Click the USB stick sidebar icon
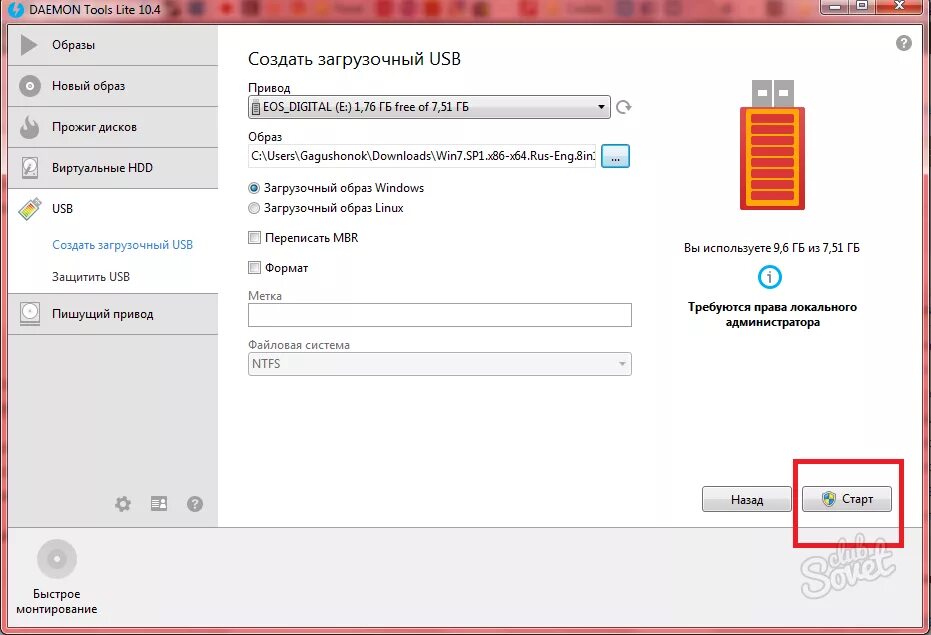This screenshot has height=635, width=931. coord(30,208)
